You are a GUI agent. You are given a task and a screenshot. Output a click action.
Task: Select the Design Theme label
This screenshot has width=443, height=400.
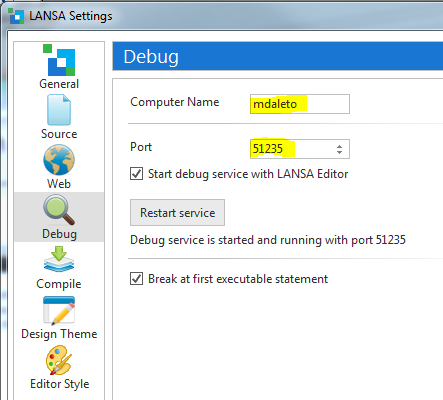(59, 334)
